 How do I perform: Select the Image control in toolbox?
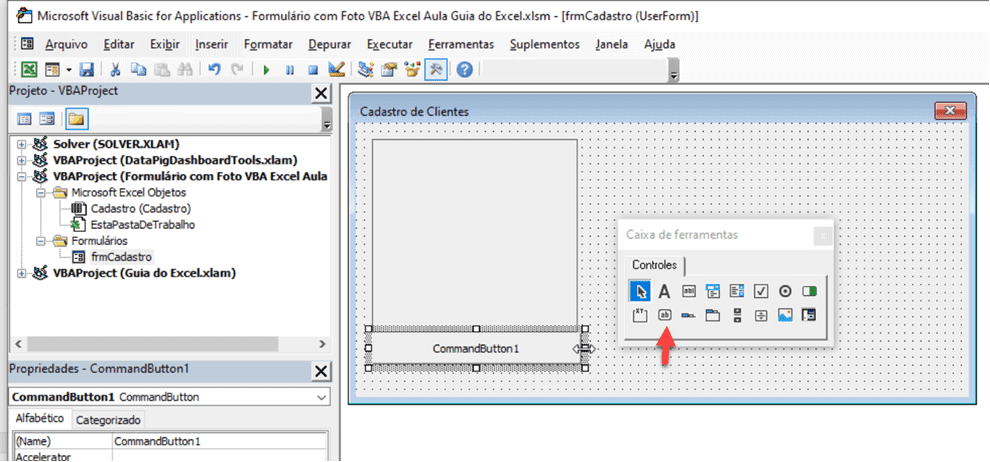[785, 314]
